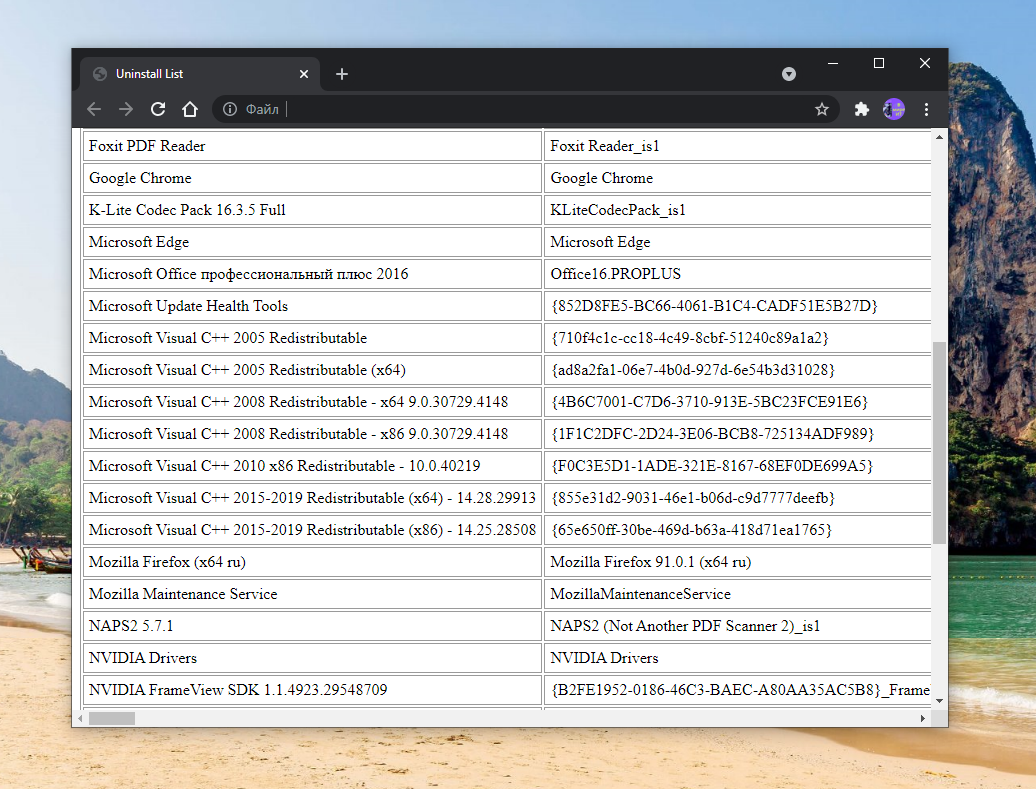Select the 'Foxit PDF Reader' cell
Screen dimensions: 1036x789
point(313,146)
